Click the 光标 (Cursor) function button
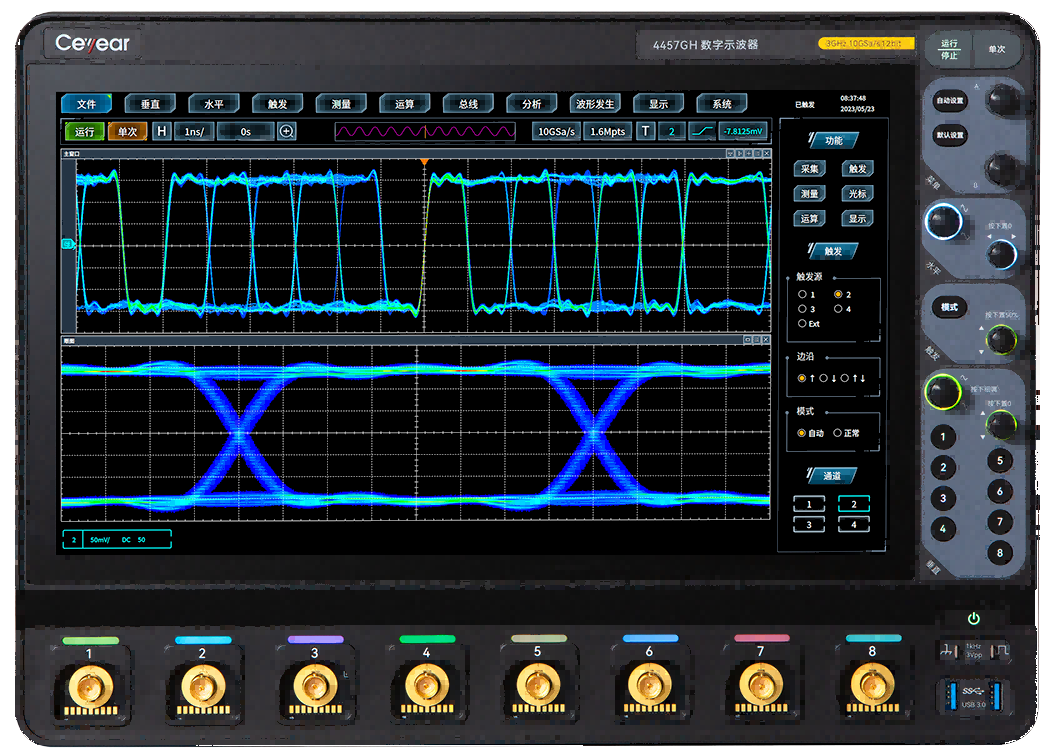 tap(857, 194)
